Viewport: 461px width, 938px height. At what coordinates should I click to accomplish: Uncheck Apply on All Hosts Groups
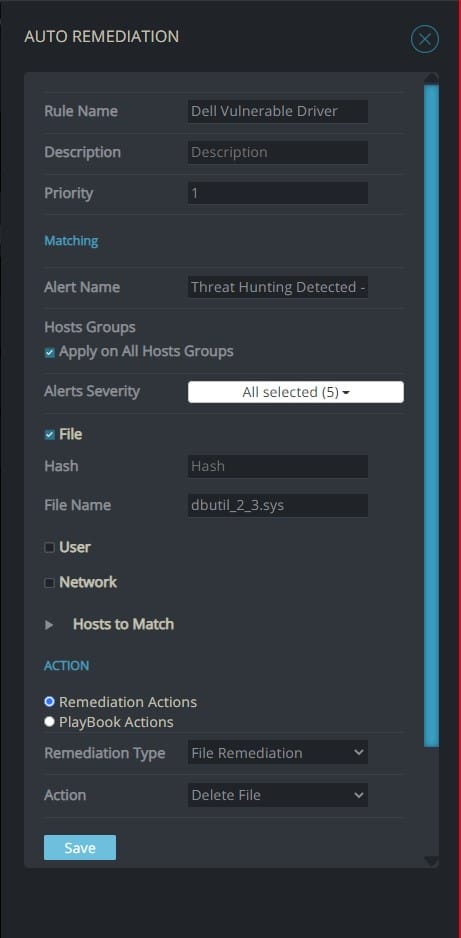[x=50, y=352]
